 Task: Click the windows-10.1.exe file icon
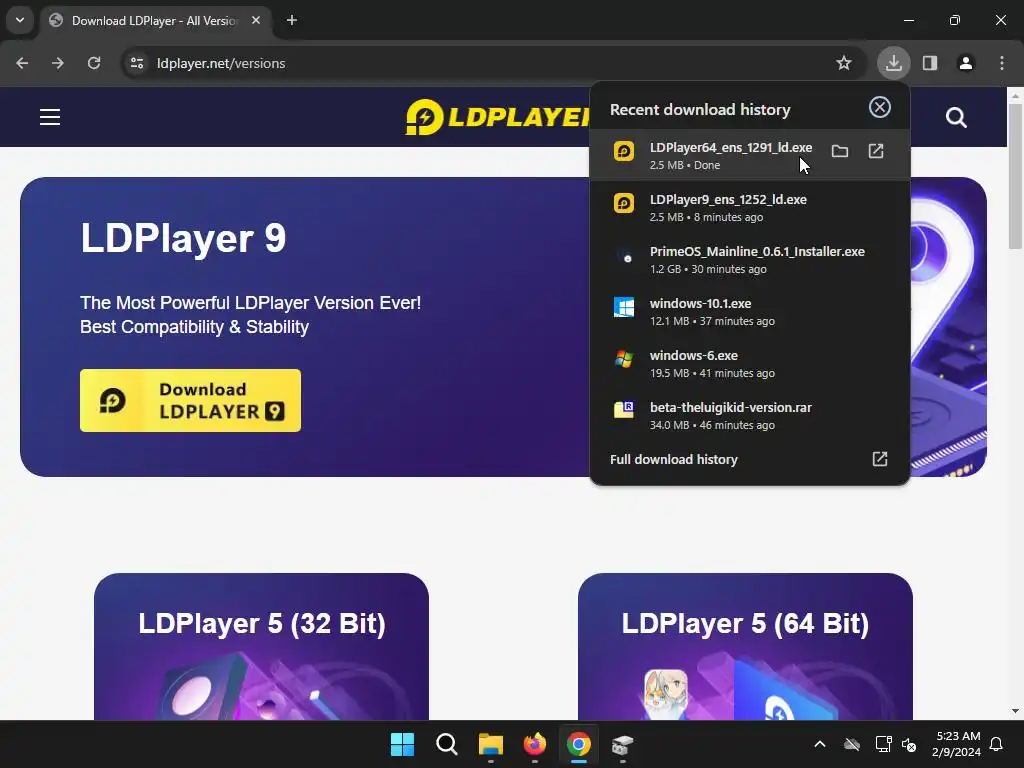(624, 307)
